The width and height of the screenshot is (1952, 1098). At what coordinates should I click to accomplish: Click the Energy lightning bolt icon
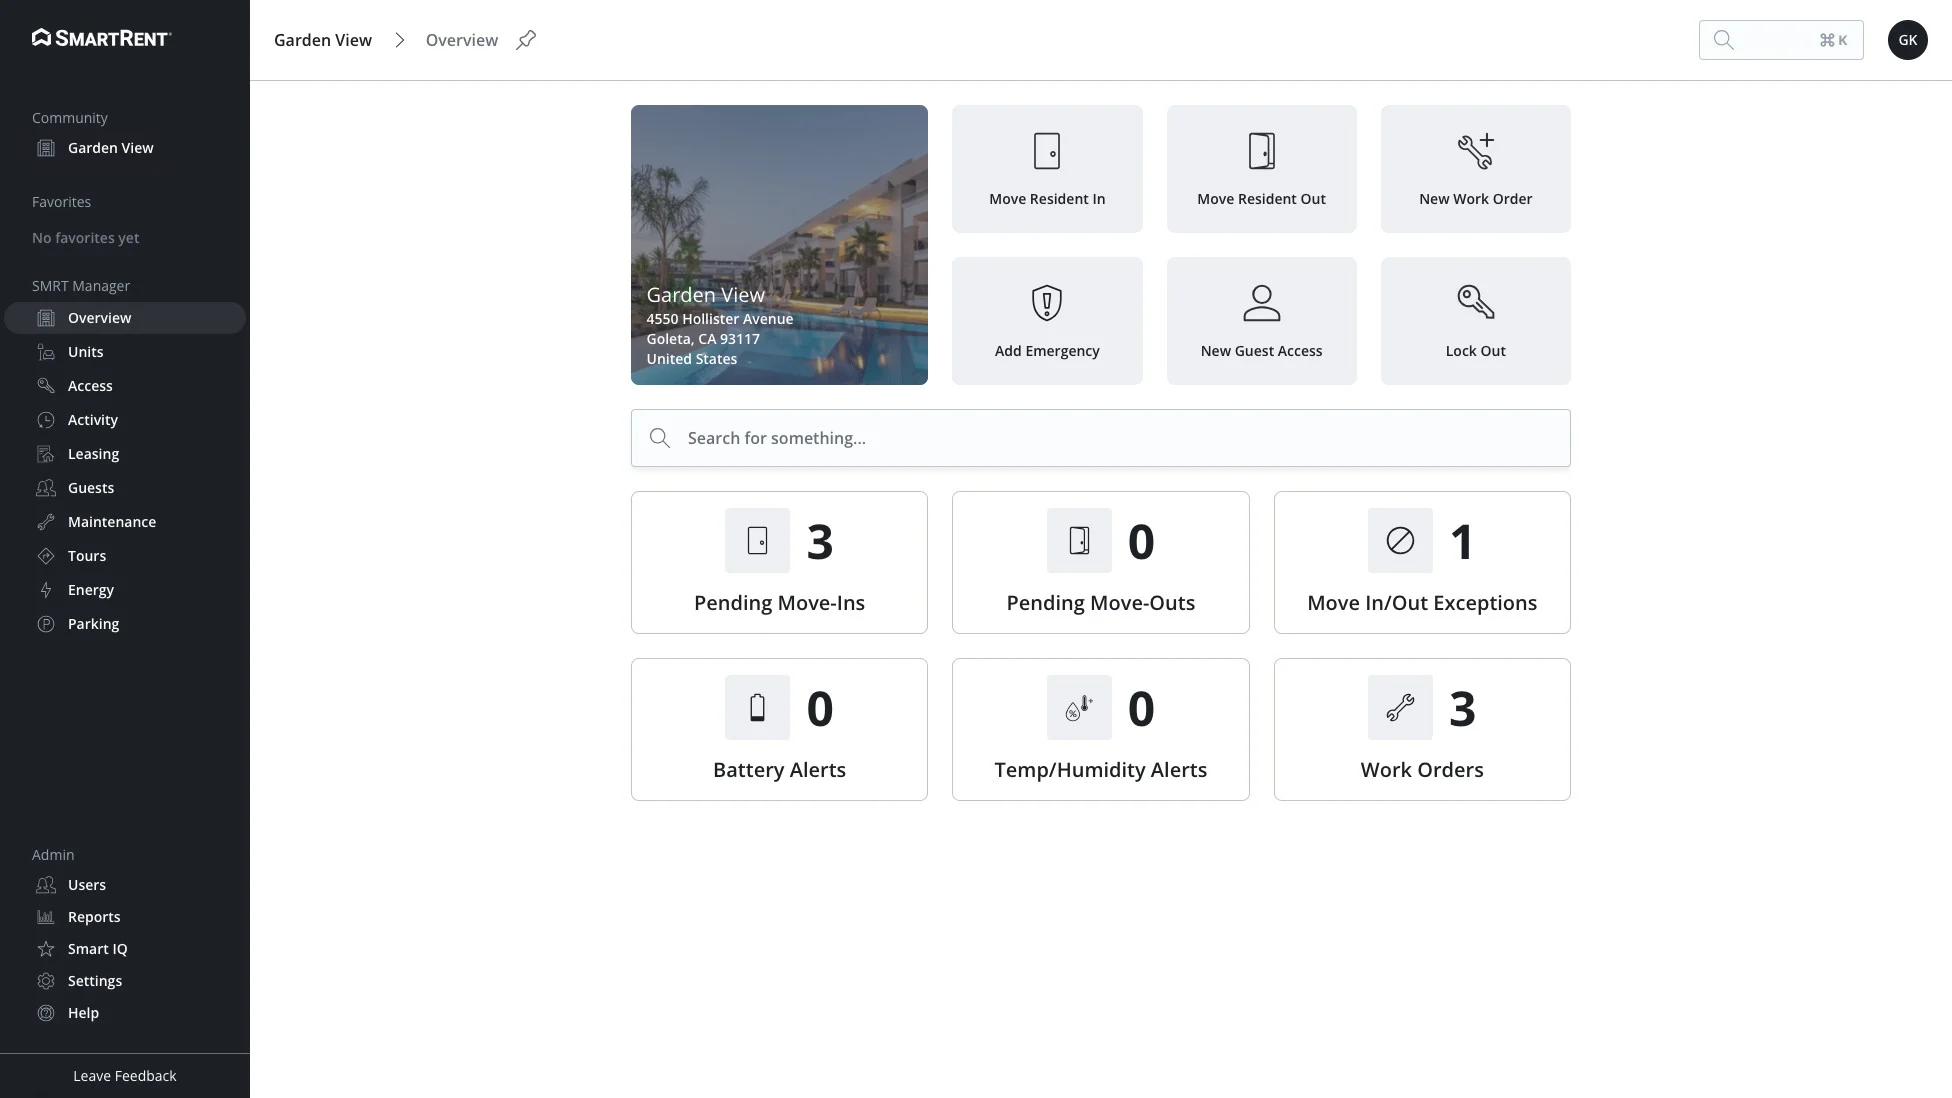pyautogui.click(x=46, y=590)
